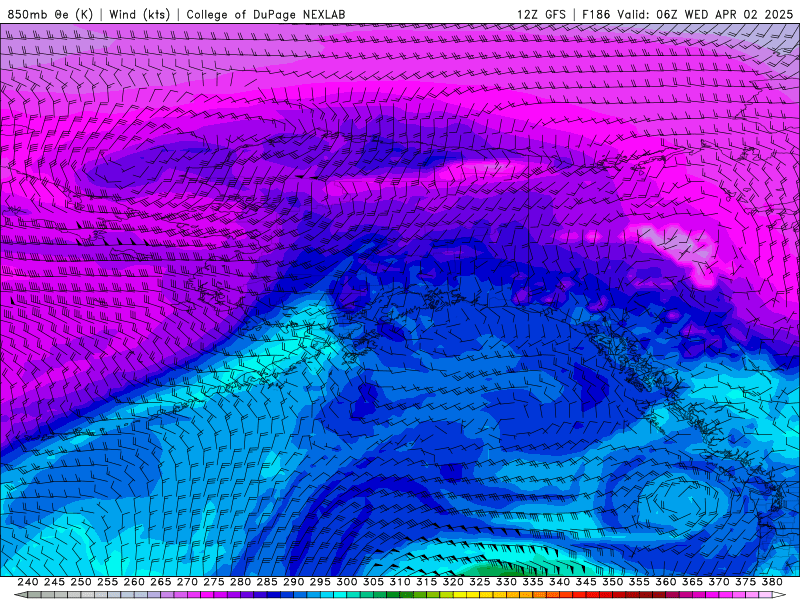Click the 360 value on the color scale

(665, 582)
